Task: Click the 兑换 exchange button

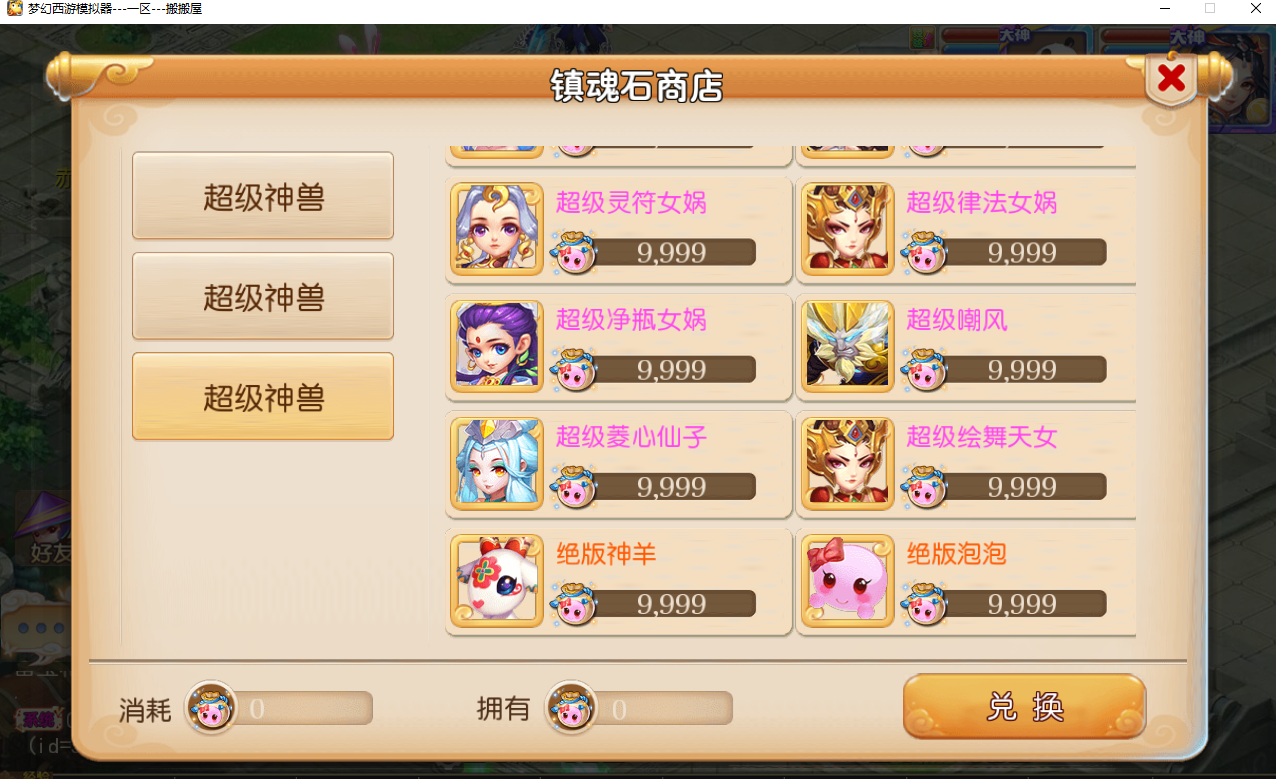Action: [1024, 707]
